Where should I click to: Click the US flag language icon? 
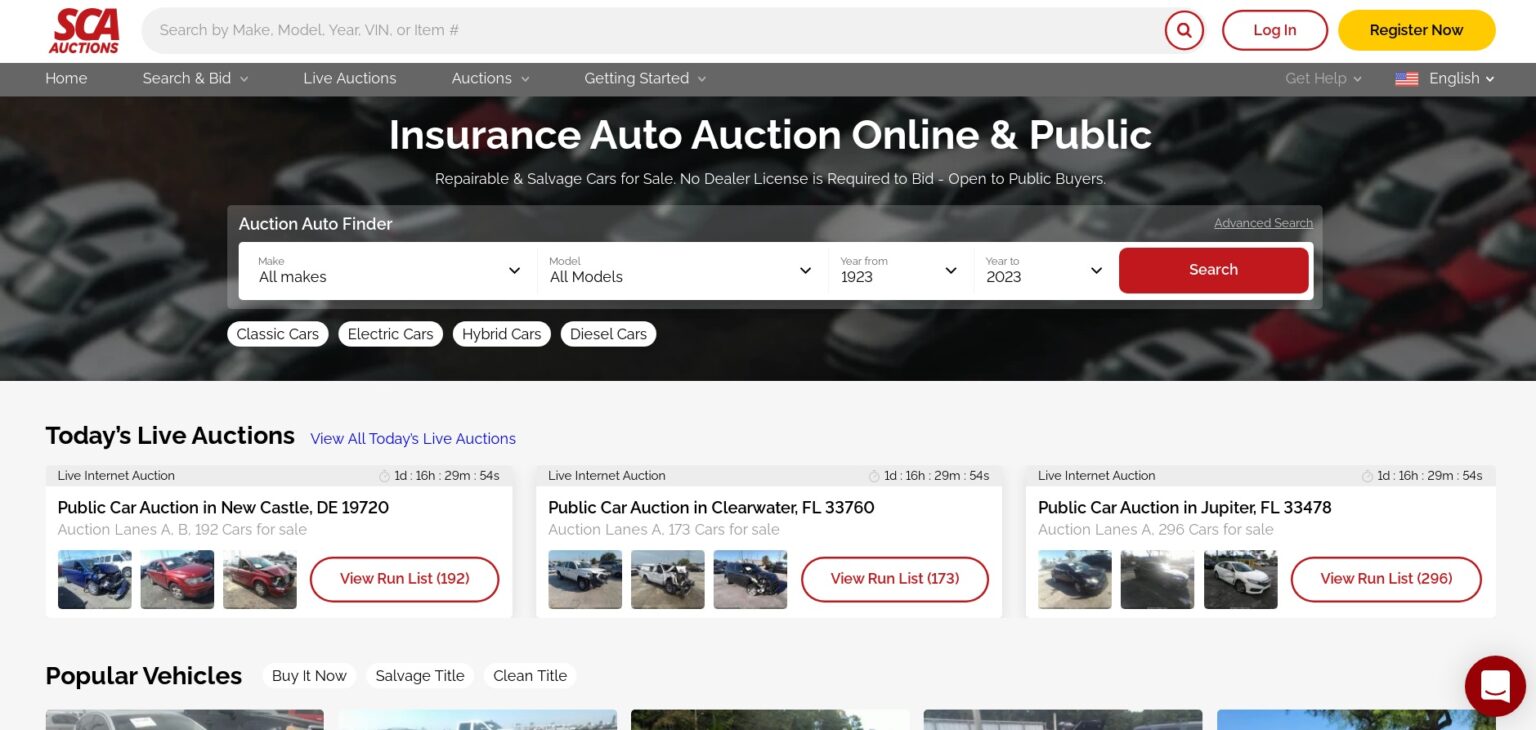coord(1406,79)
